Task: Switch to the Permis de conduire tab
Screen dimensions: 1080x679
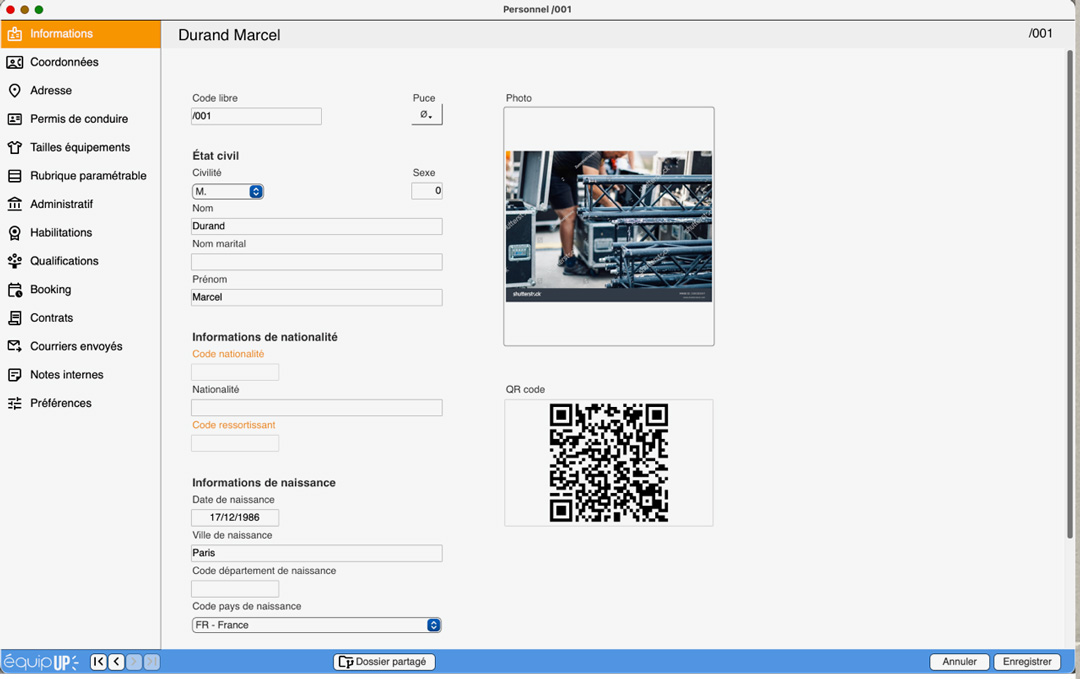Action: coord(79,119)
